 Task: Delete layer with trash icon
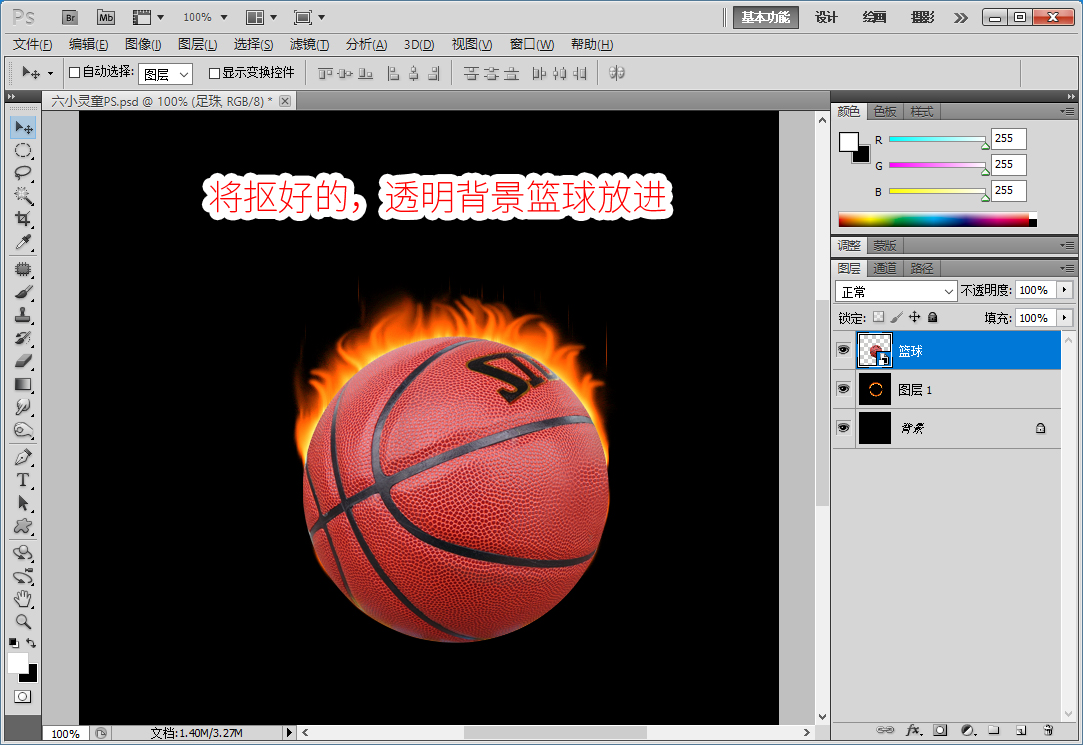1048,730
